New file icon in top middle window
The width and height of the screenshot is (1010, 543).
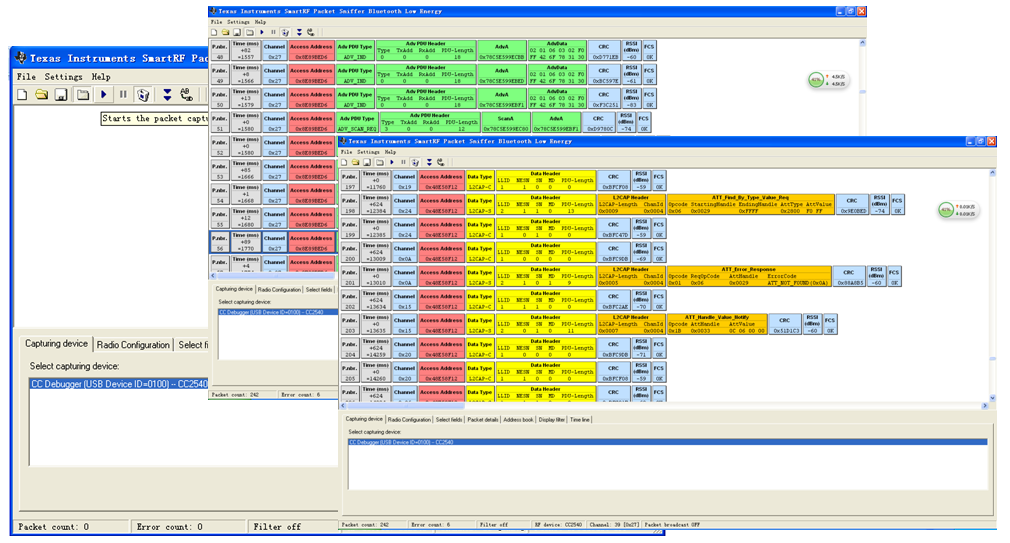(x=214, y=32)
